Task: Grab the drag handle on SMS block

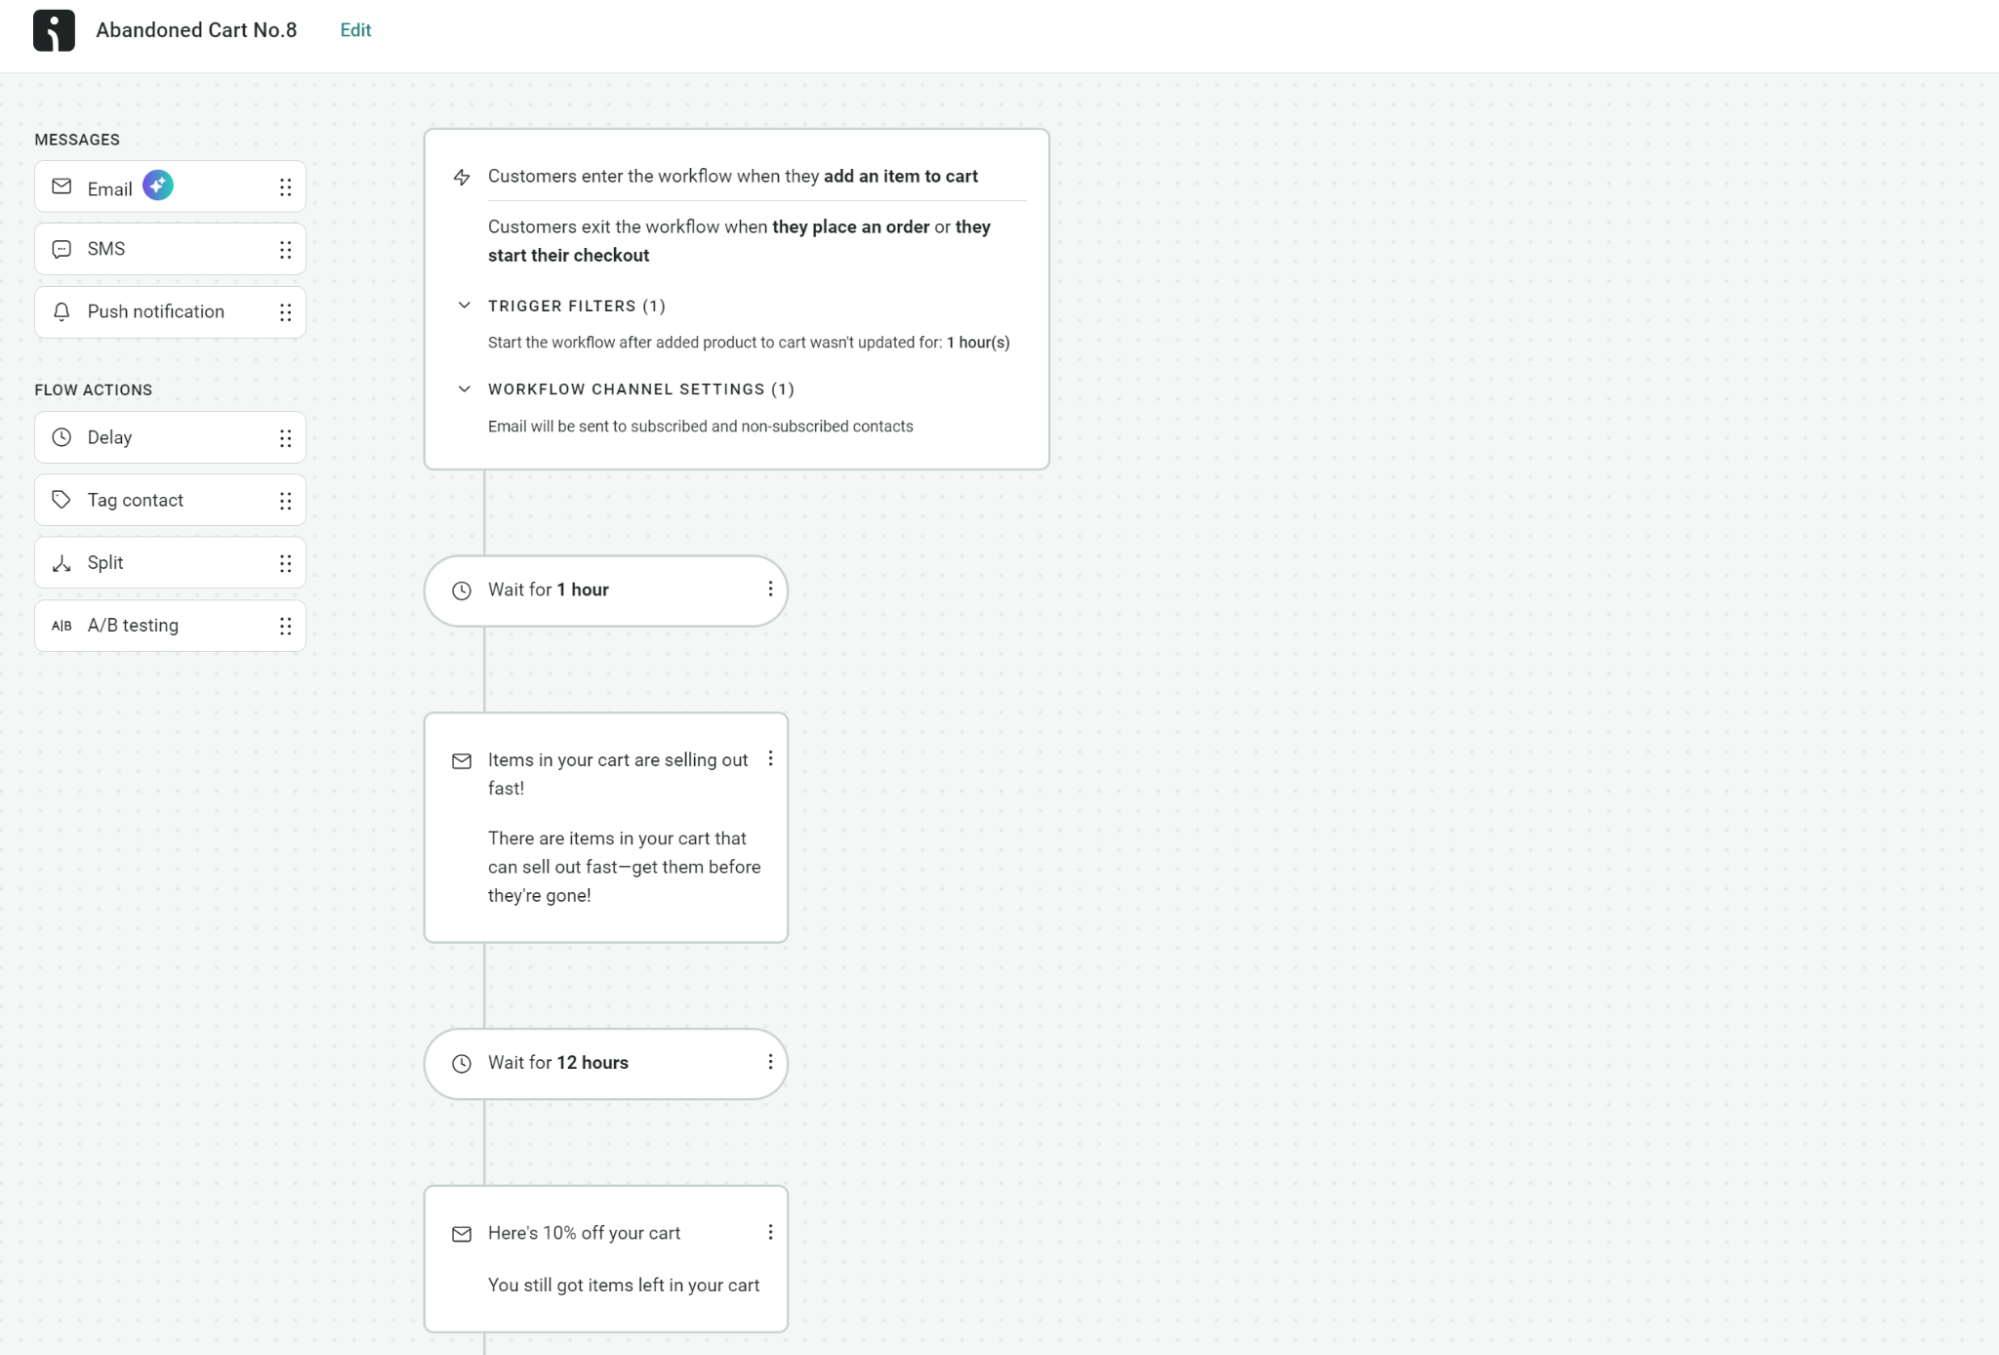Action: [286, 250]
